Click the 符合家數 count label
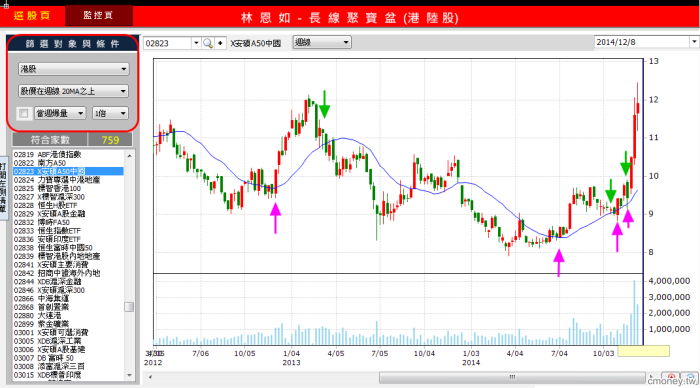Image resolution: width=700 pixels, height=388 pixels. (x=50, y=140)
